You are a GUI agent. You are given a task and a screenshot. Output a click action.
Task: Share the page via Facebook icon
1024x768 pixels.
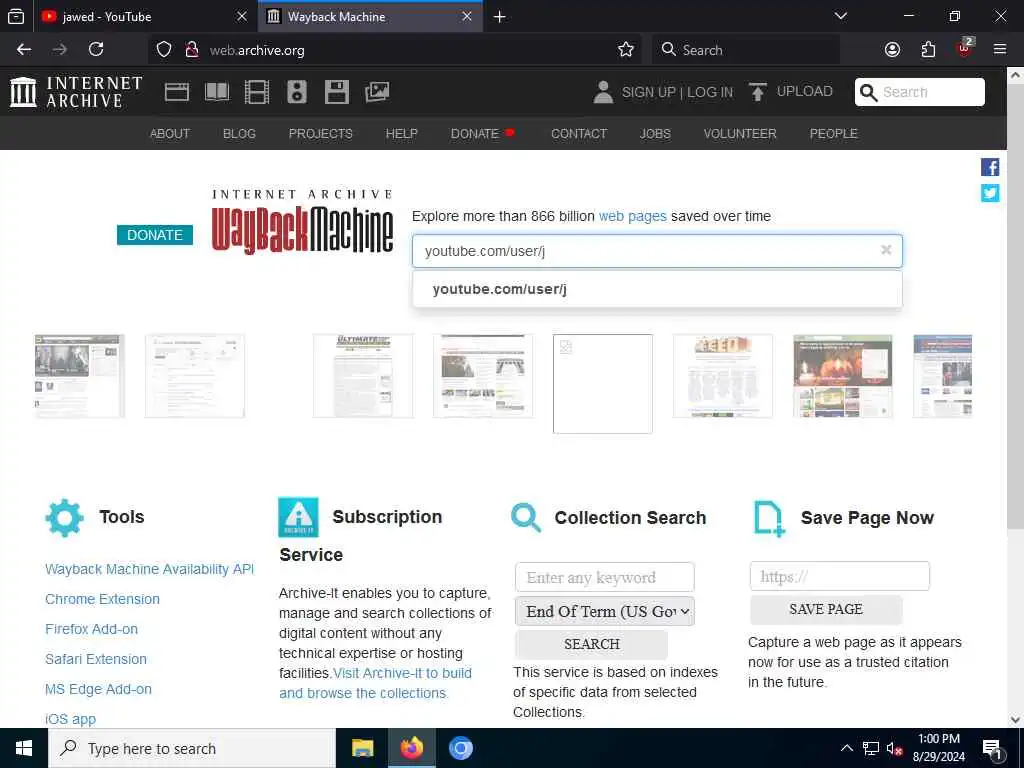pos(990,167)
